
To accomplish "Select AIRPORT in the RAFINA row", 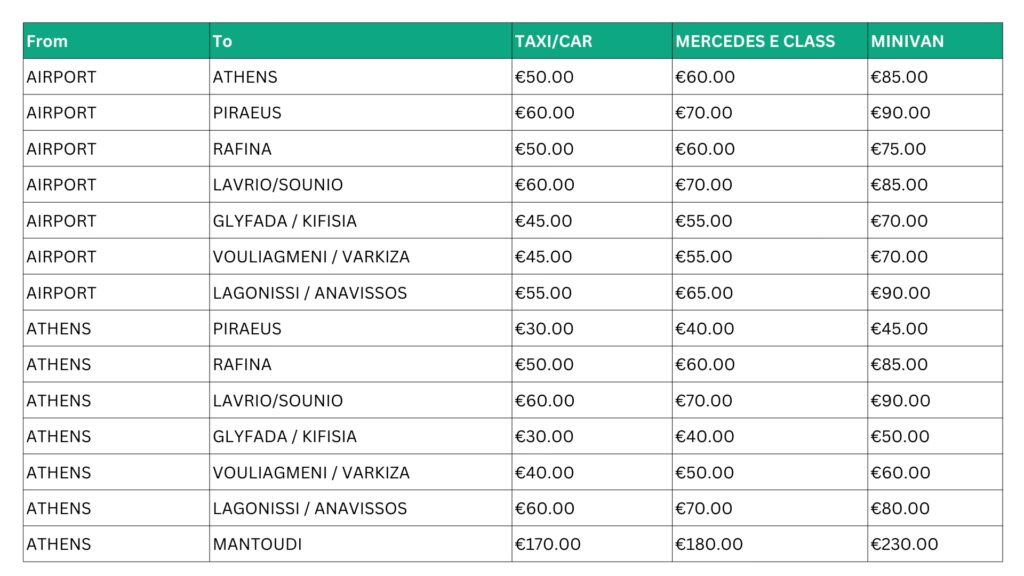I will (x=61, y=149).
